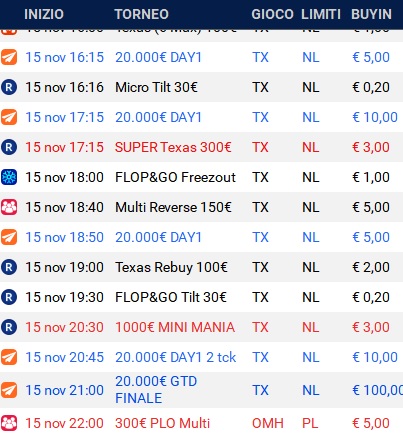This screenshot has width=403, height=436.
Task: Sort by the TORNEO column header
Action: pos(142,14)
